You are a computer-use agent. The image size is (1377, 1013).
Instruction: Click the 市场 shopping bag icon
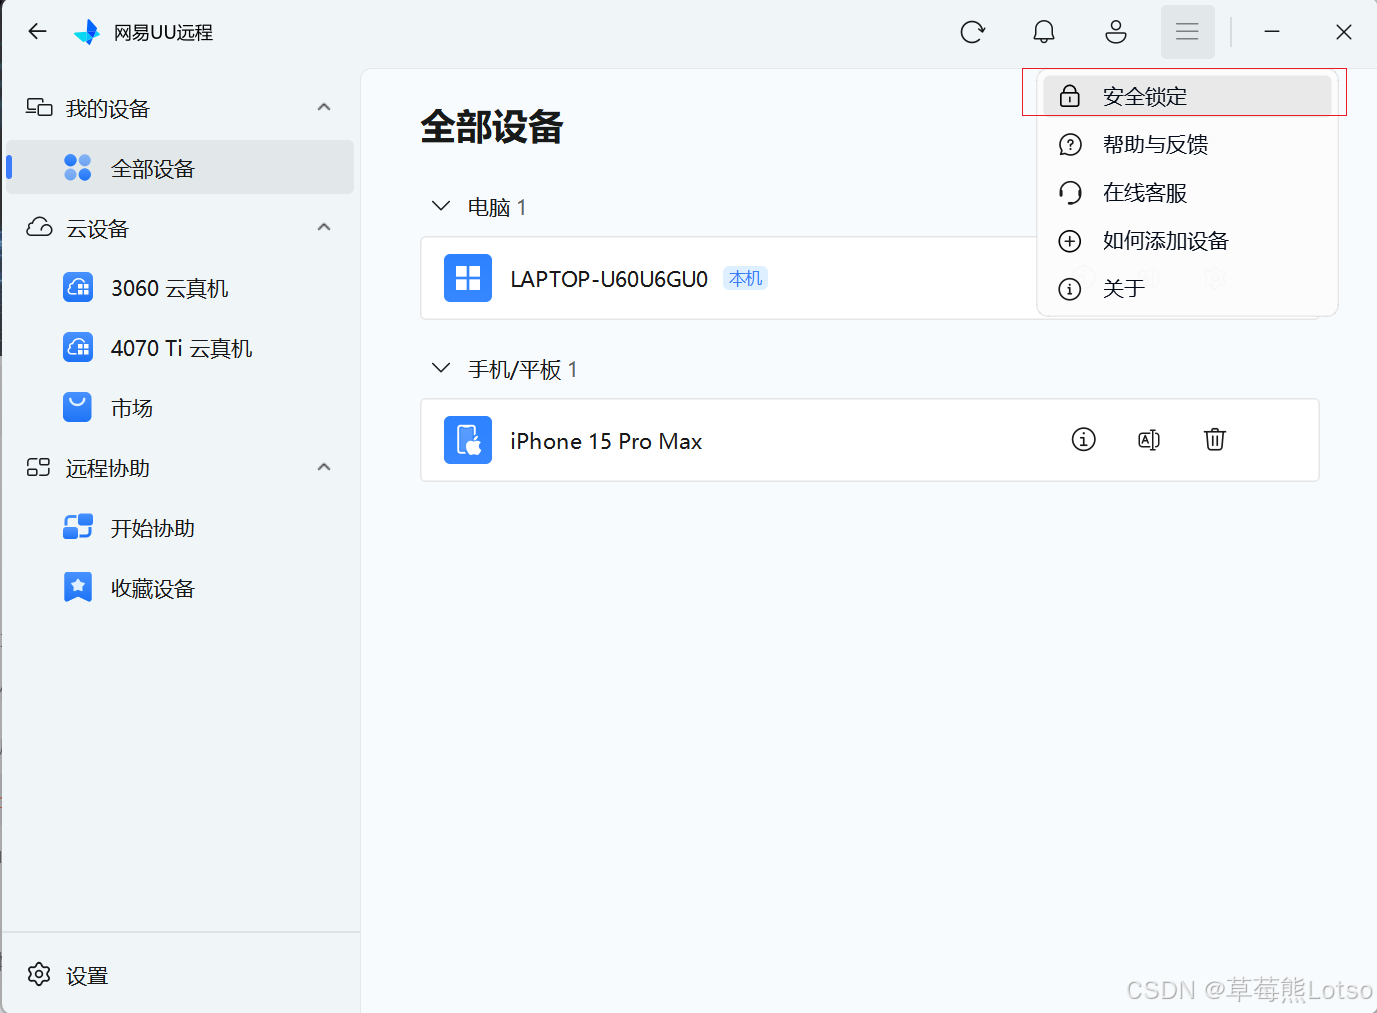coord(78,407)
